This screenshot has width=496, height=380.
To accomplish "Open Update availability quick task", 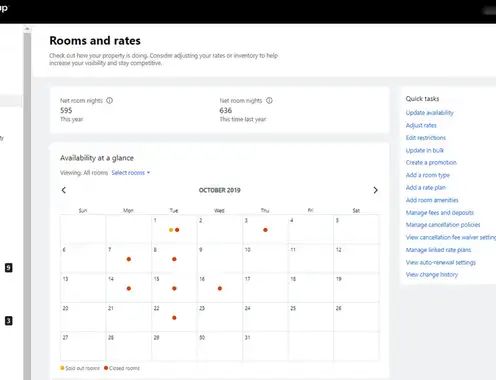I will 430,113.
